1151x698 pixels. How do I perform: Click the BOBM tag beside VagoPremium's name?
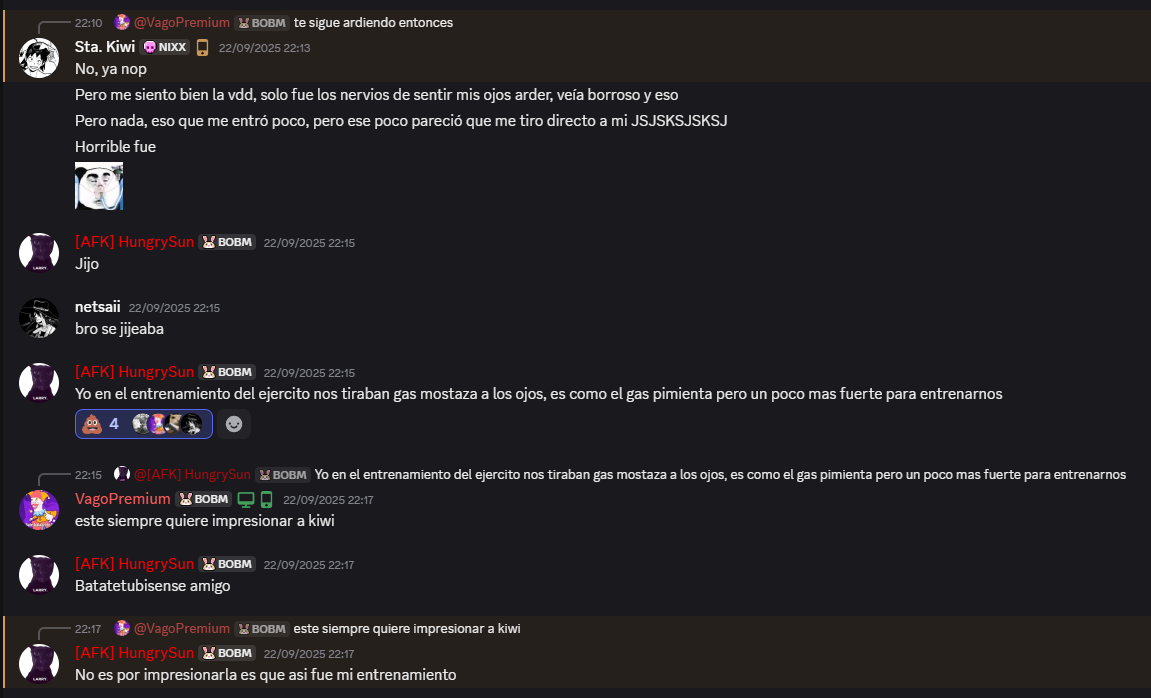click(x=204, y=499)
